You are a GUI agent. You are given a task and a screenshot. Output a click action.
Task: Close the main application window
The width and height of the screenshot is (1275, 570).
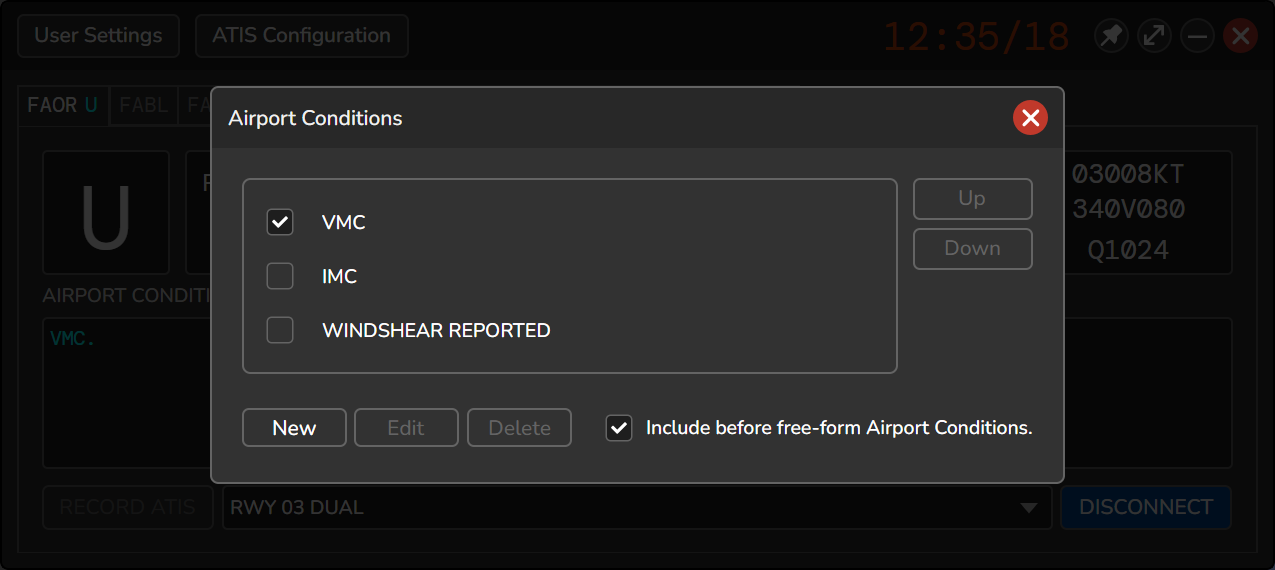[1240, 36]
